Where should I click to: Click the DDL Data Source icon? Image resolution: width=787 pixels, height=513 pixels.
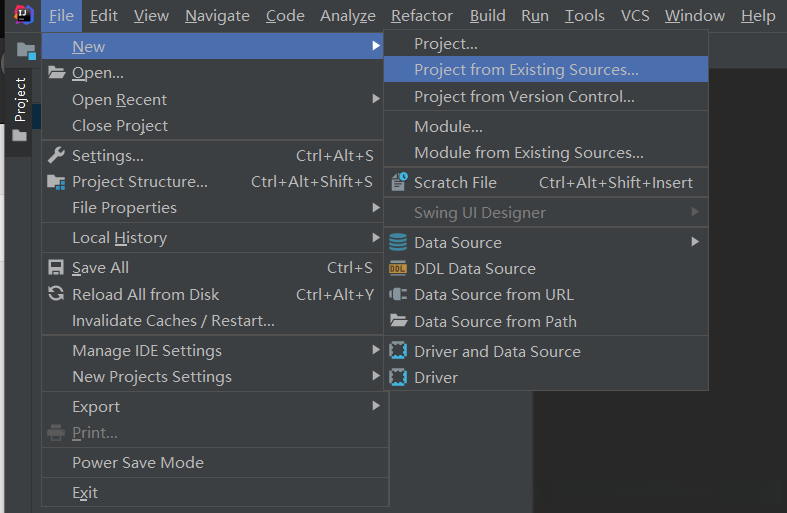click(x=398, y=268)
